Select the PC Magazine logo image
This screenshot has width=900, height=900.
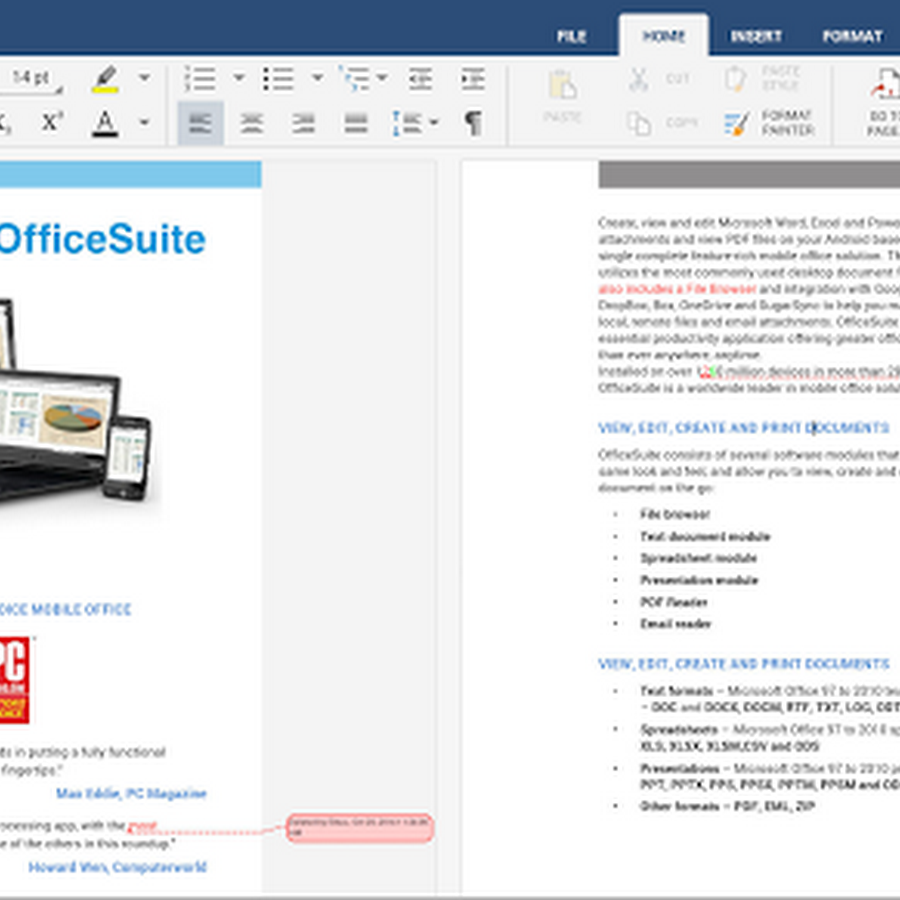[x=14, y=680]
